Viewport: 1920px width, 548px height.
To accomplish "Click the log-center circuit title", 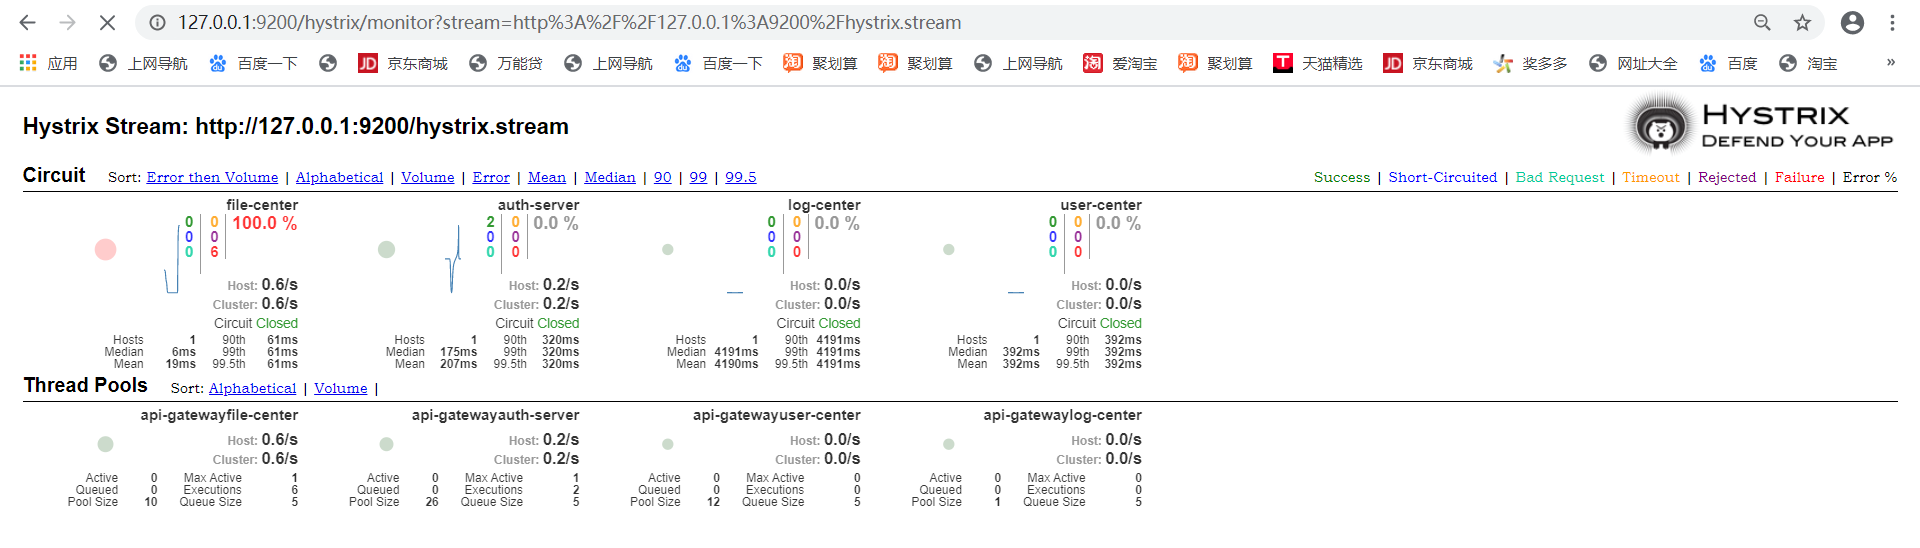I will (824, 205).
